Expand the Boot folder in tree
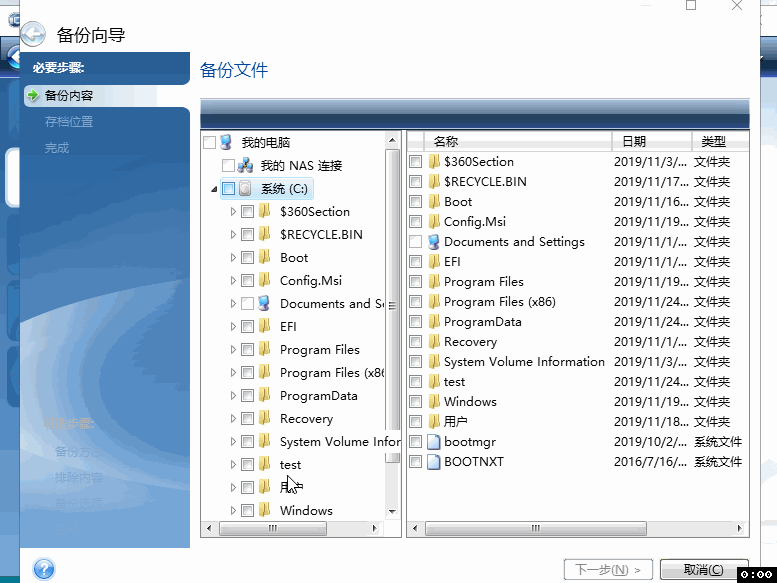Viewport: 777px width, 583px height. tap(233, 258)
